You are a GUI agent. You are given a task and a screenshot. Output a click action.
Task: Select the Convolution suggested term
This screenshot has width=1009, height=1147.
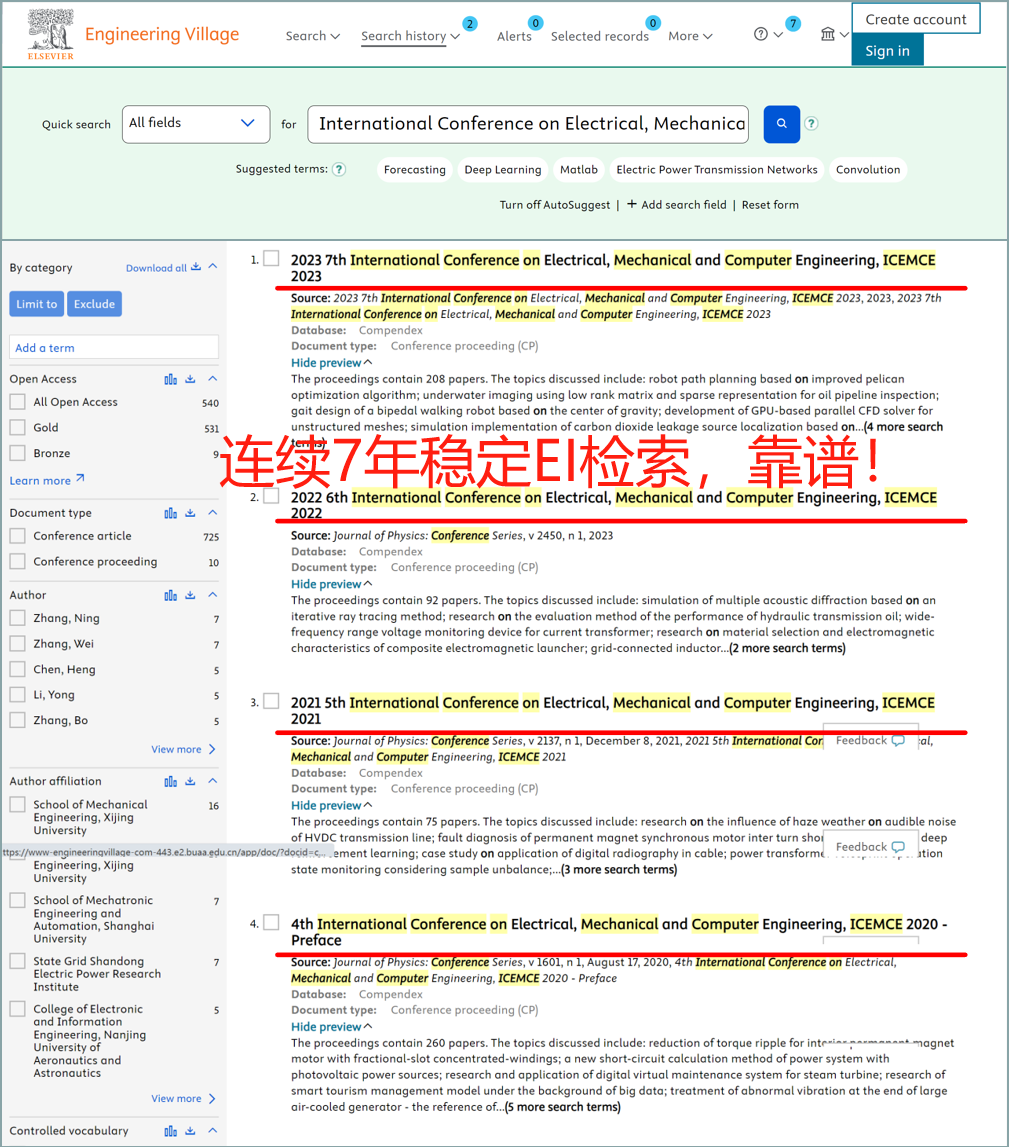pyautogui.click(x=868, y=170)
